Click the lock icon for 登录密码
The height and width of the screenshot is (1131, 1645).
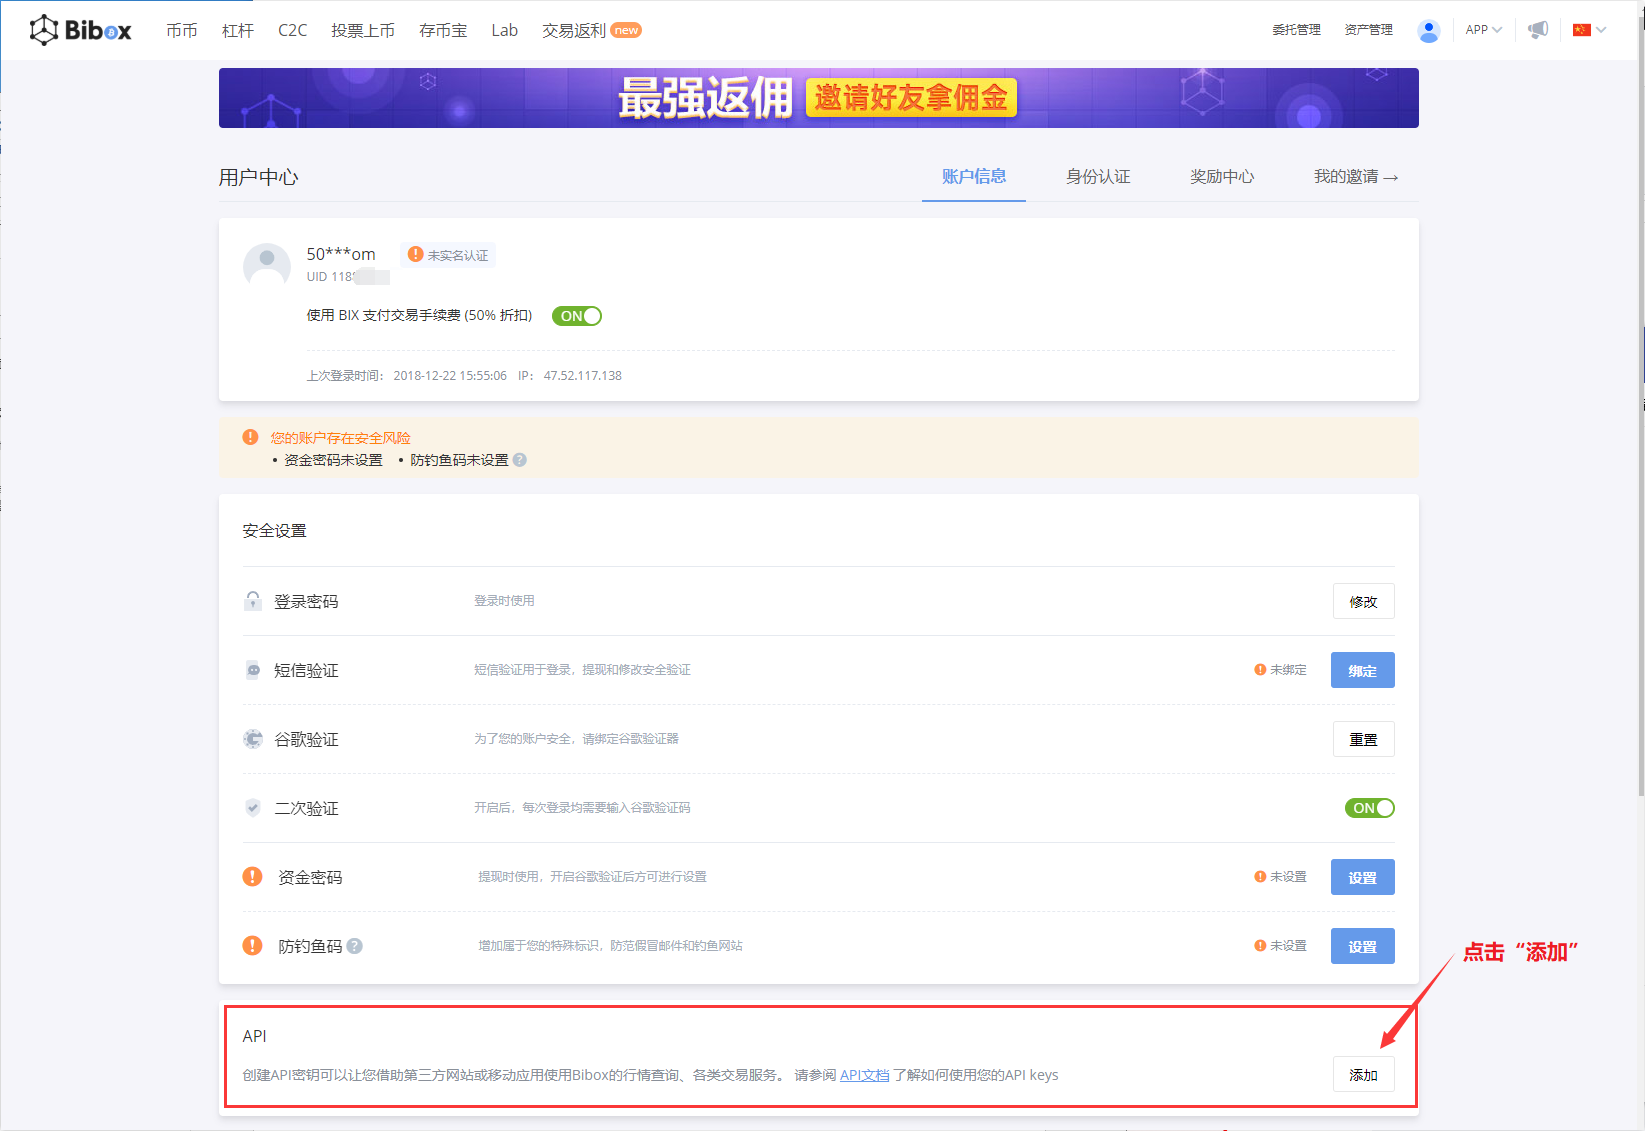[253, 601]
